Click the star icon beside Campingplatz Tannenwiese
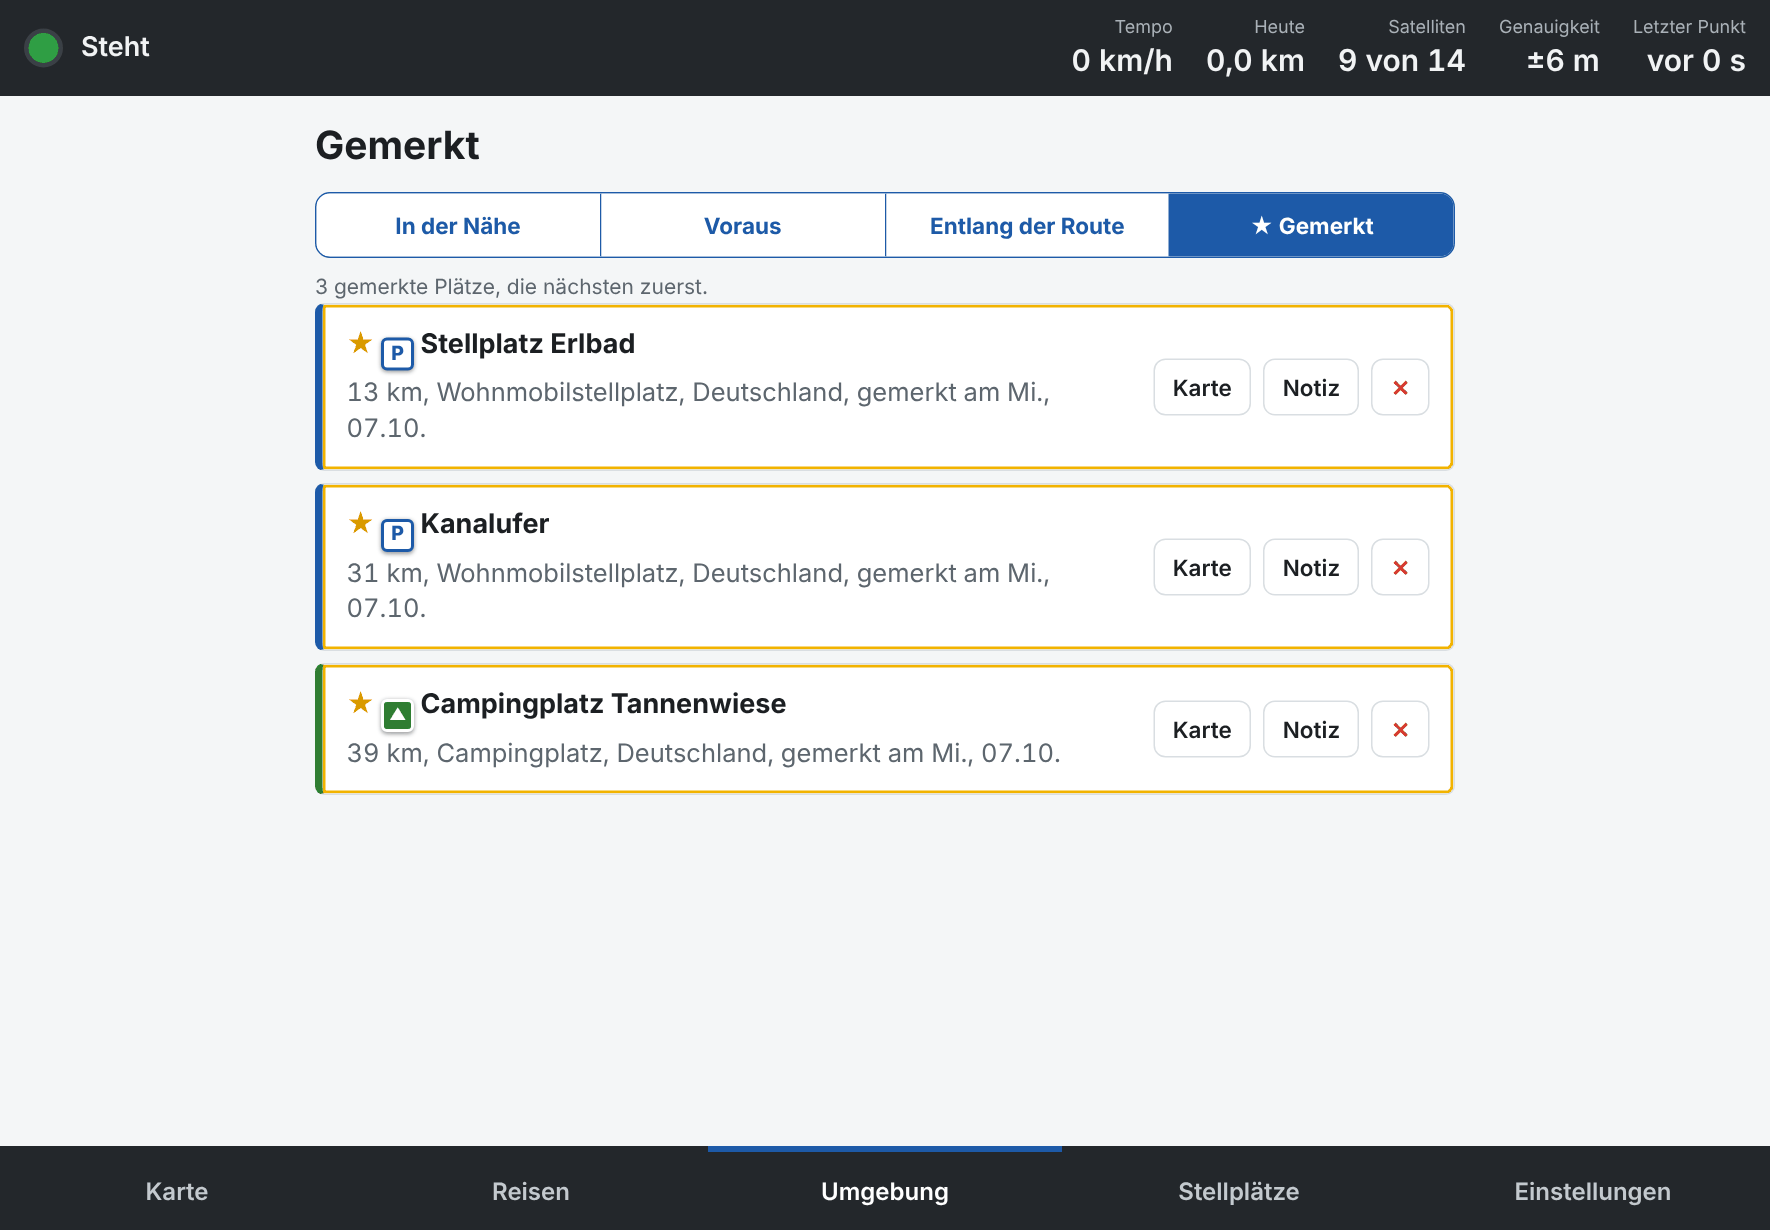1770x1230 pixels. pyautogui.click(x=360, y=703)
